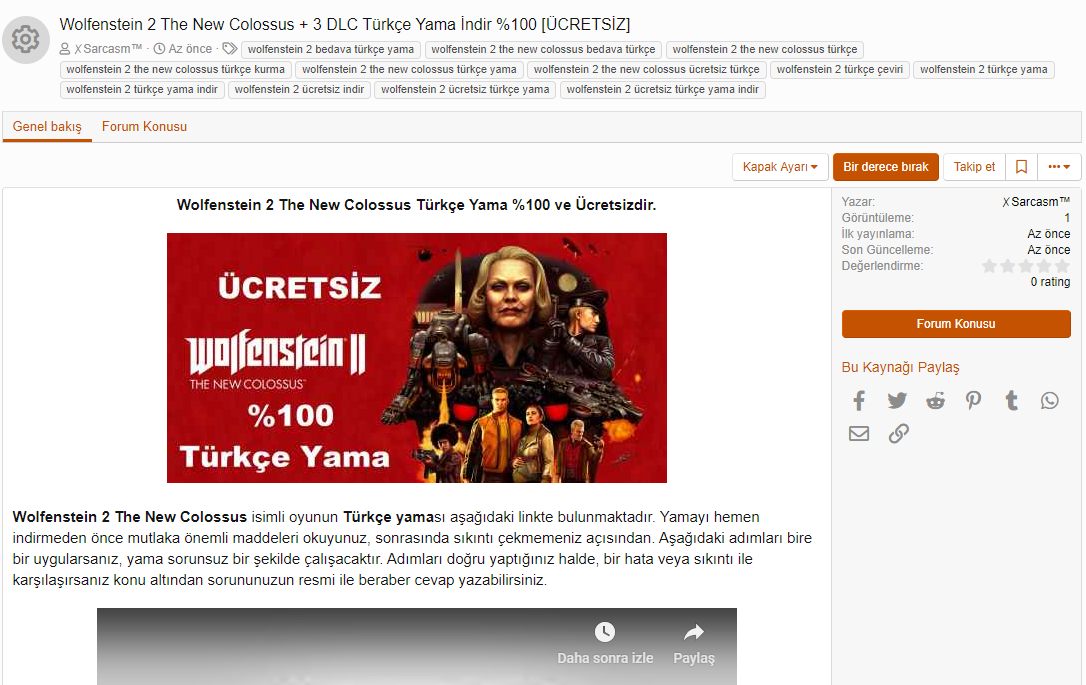The height and width of the screenshot is (685, 1086).
Task: Rate the resource using the stars
Action: pos(1026,266)
